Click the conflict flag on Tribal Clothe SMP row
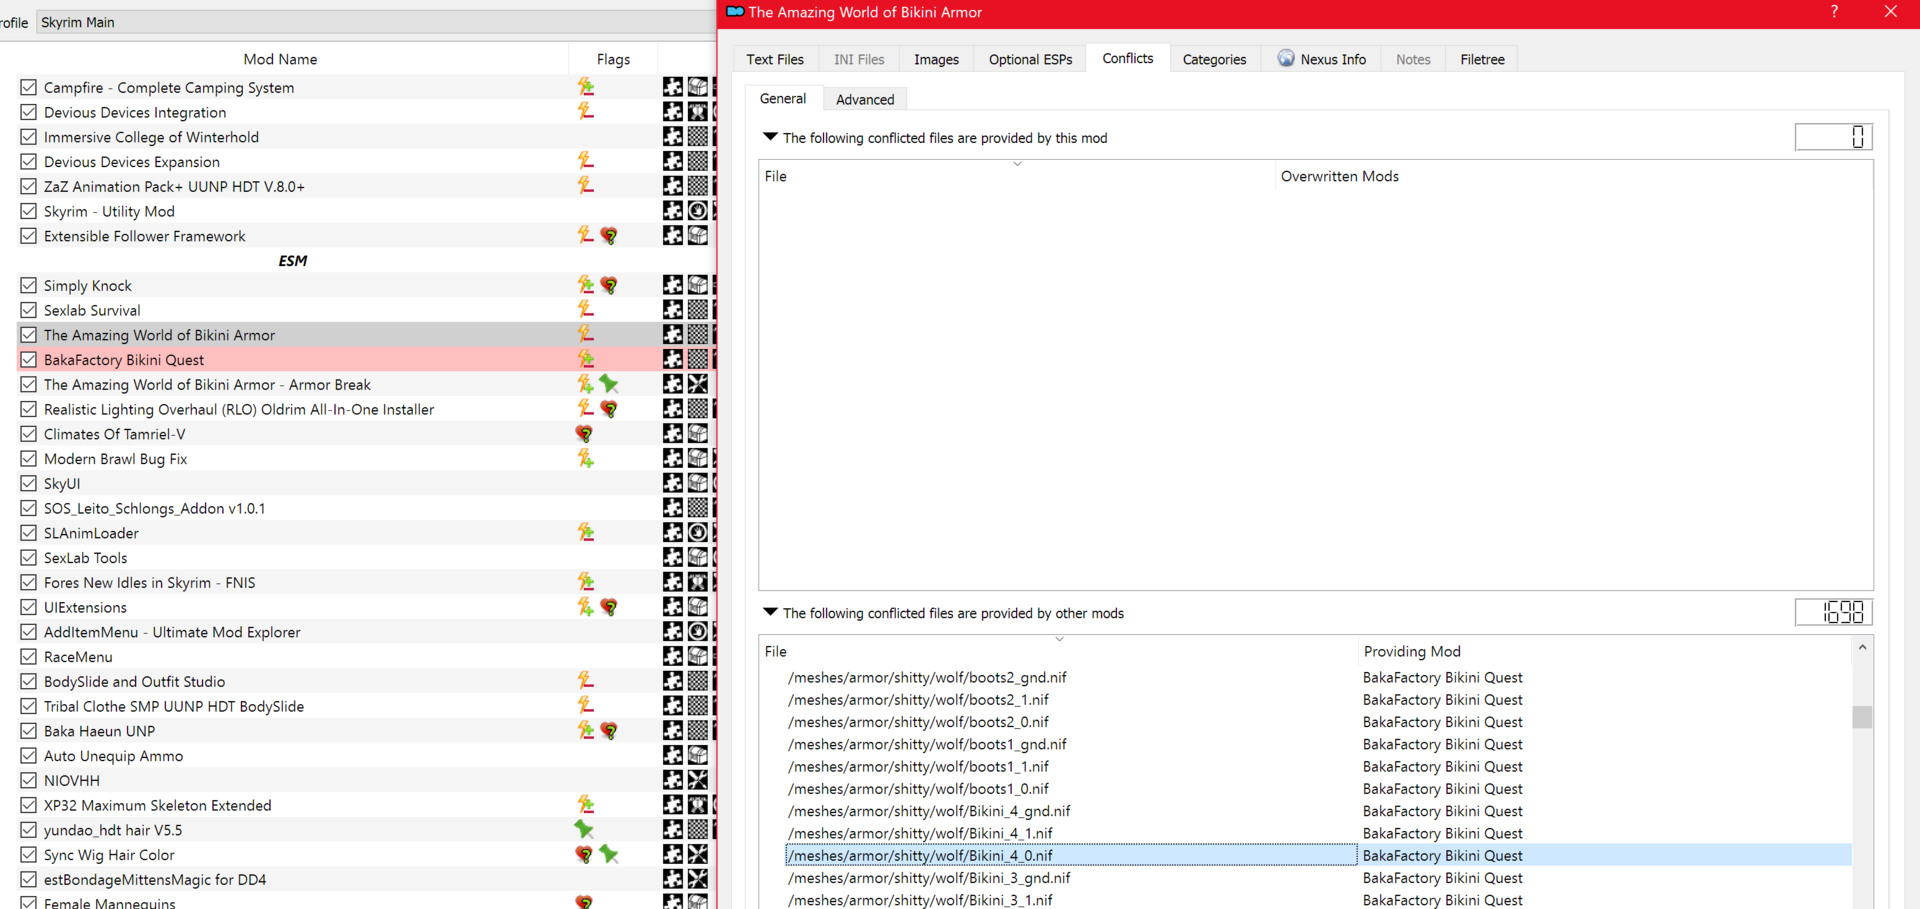The height and width of the screenshot is (909, 1920). click(x=586, y=706)
